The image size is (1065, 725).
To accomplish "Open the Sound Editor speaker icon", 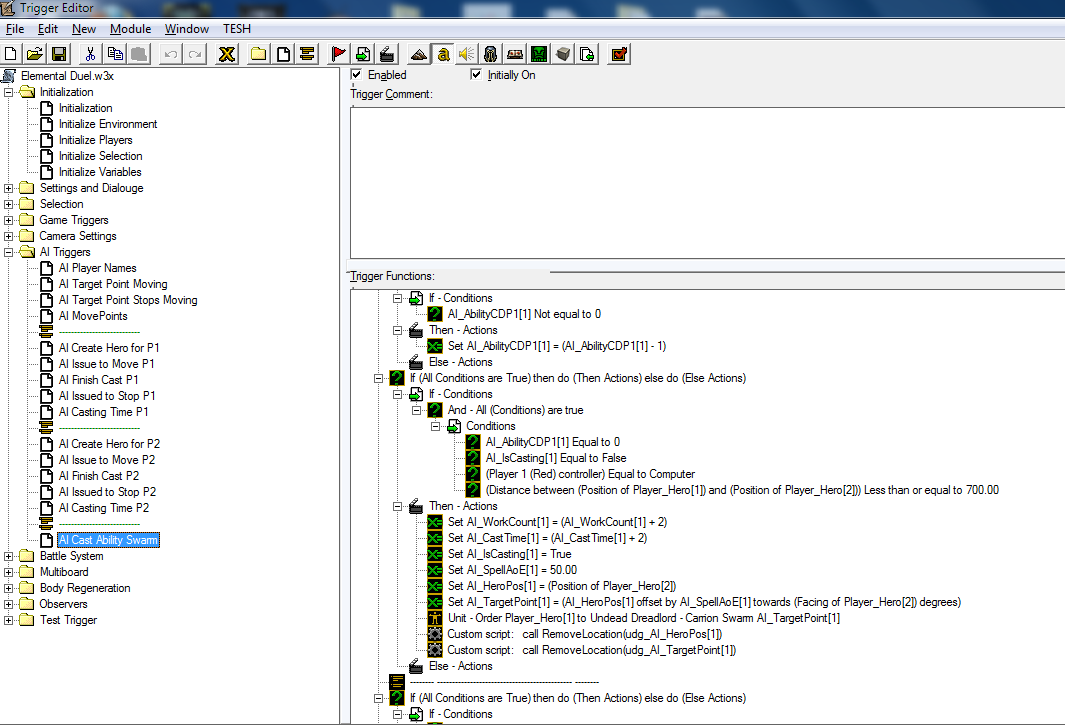I will [x=467, y=54].
